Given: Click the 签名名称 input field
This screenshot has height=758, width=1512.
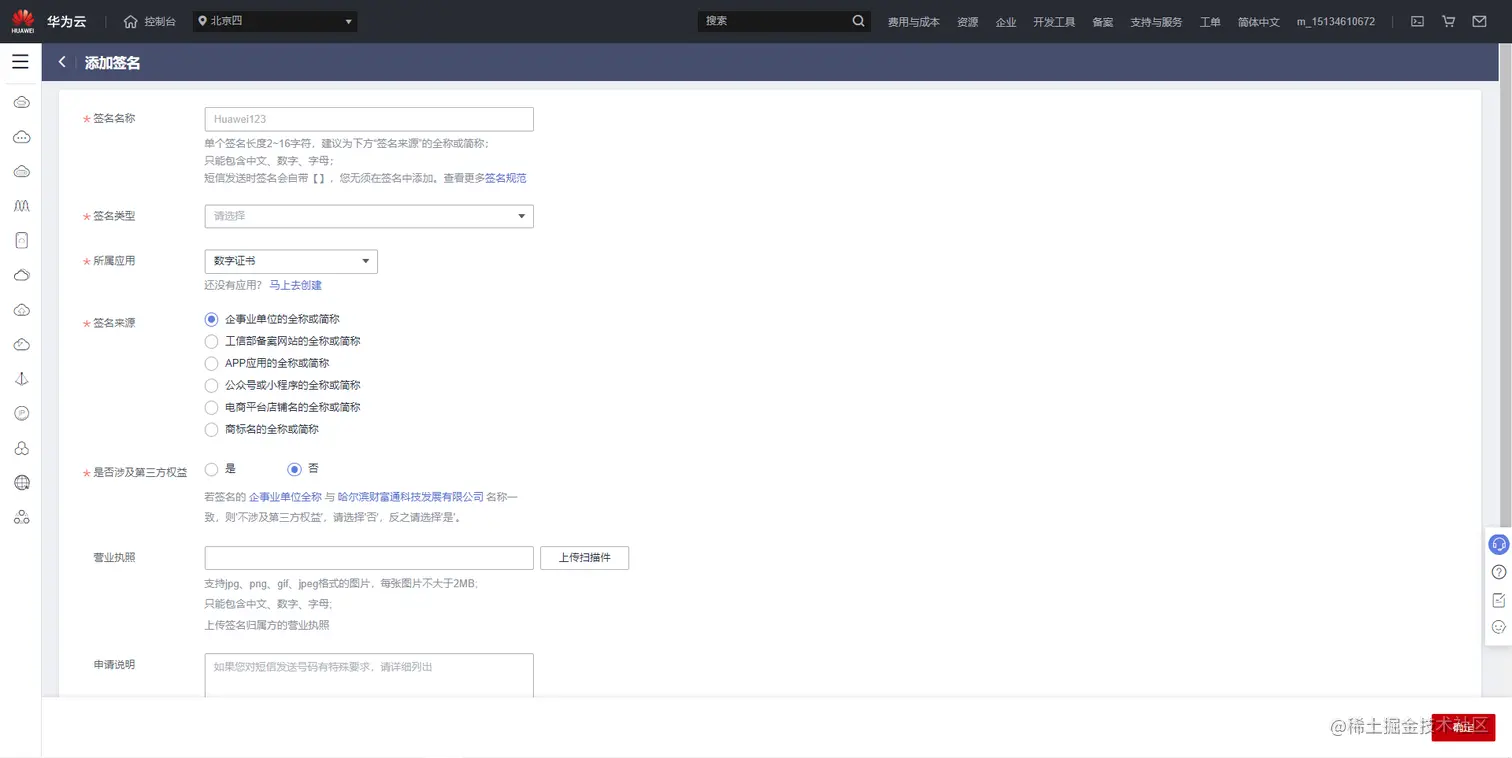Looking at the screenshot, I should coord(369,119).
